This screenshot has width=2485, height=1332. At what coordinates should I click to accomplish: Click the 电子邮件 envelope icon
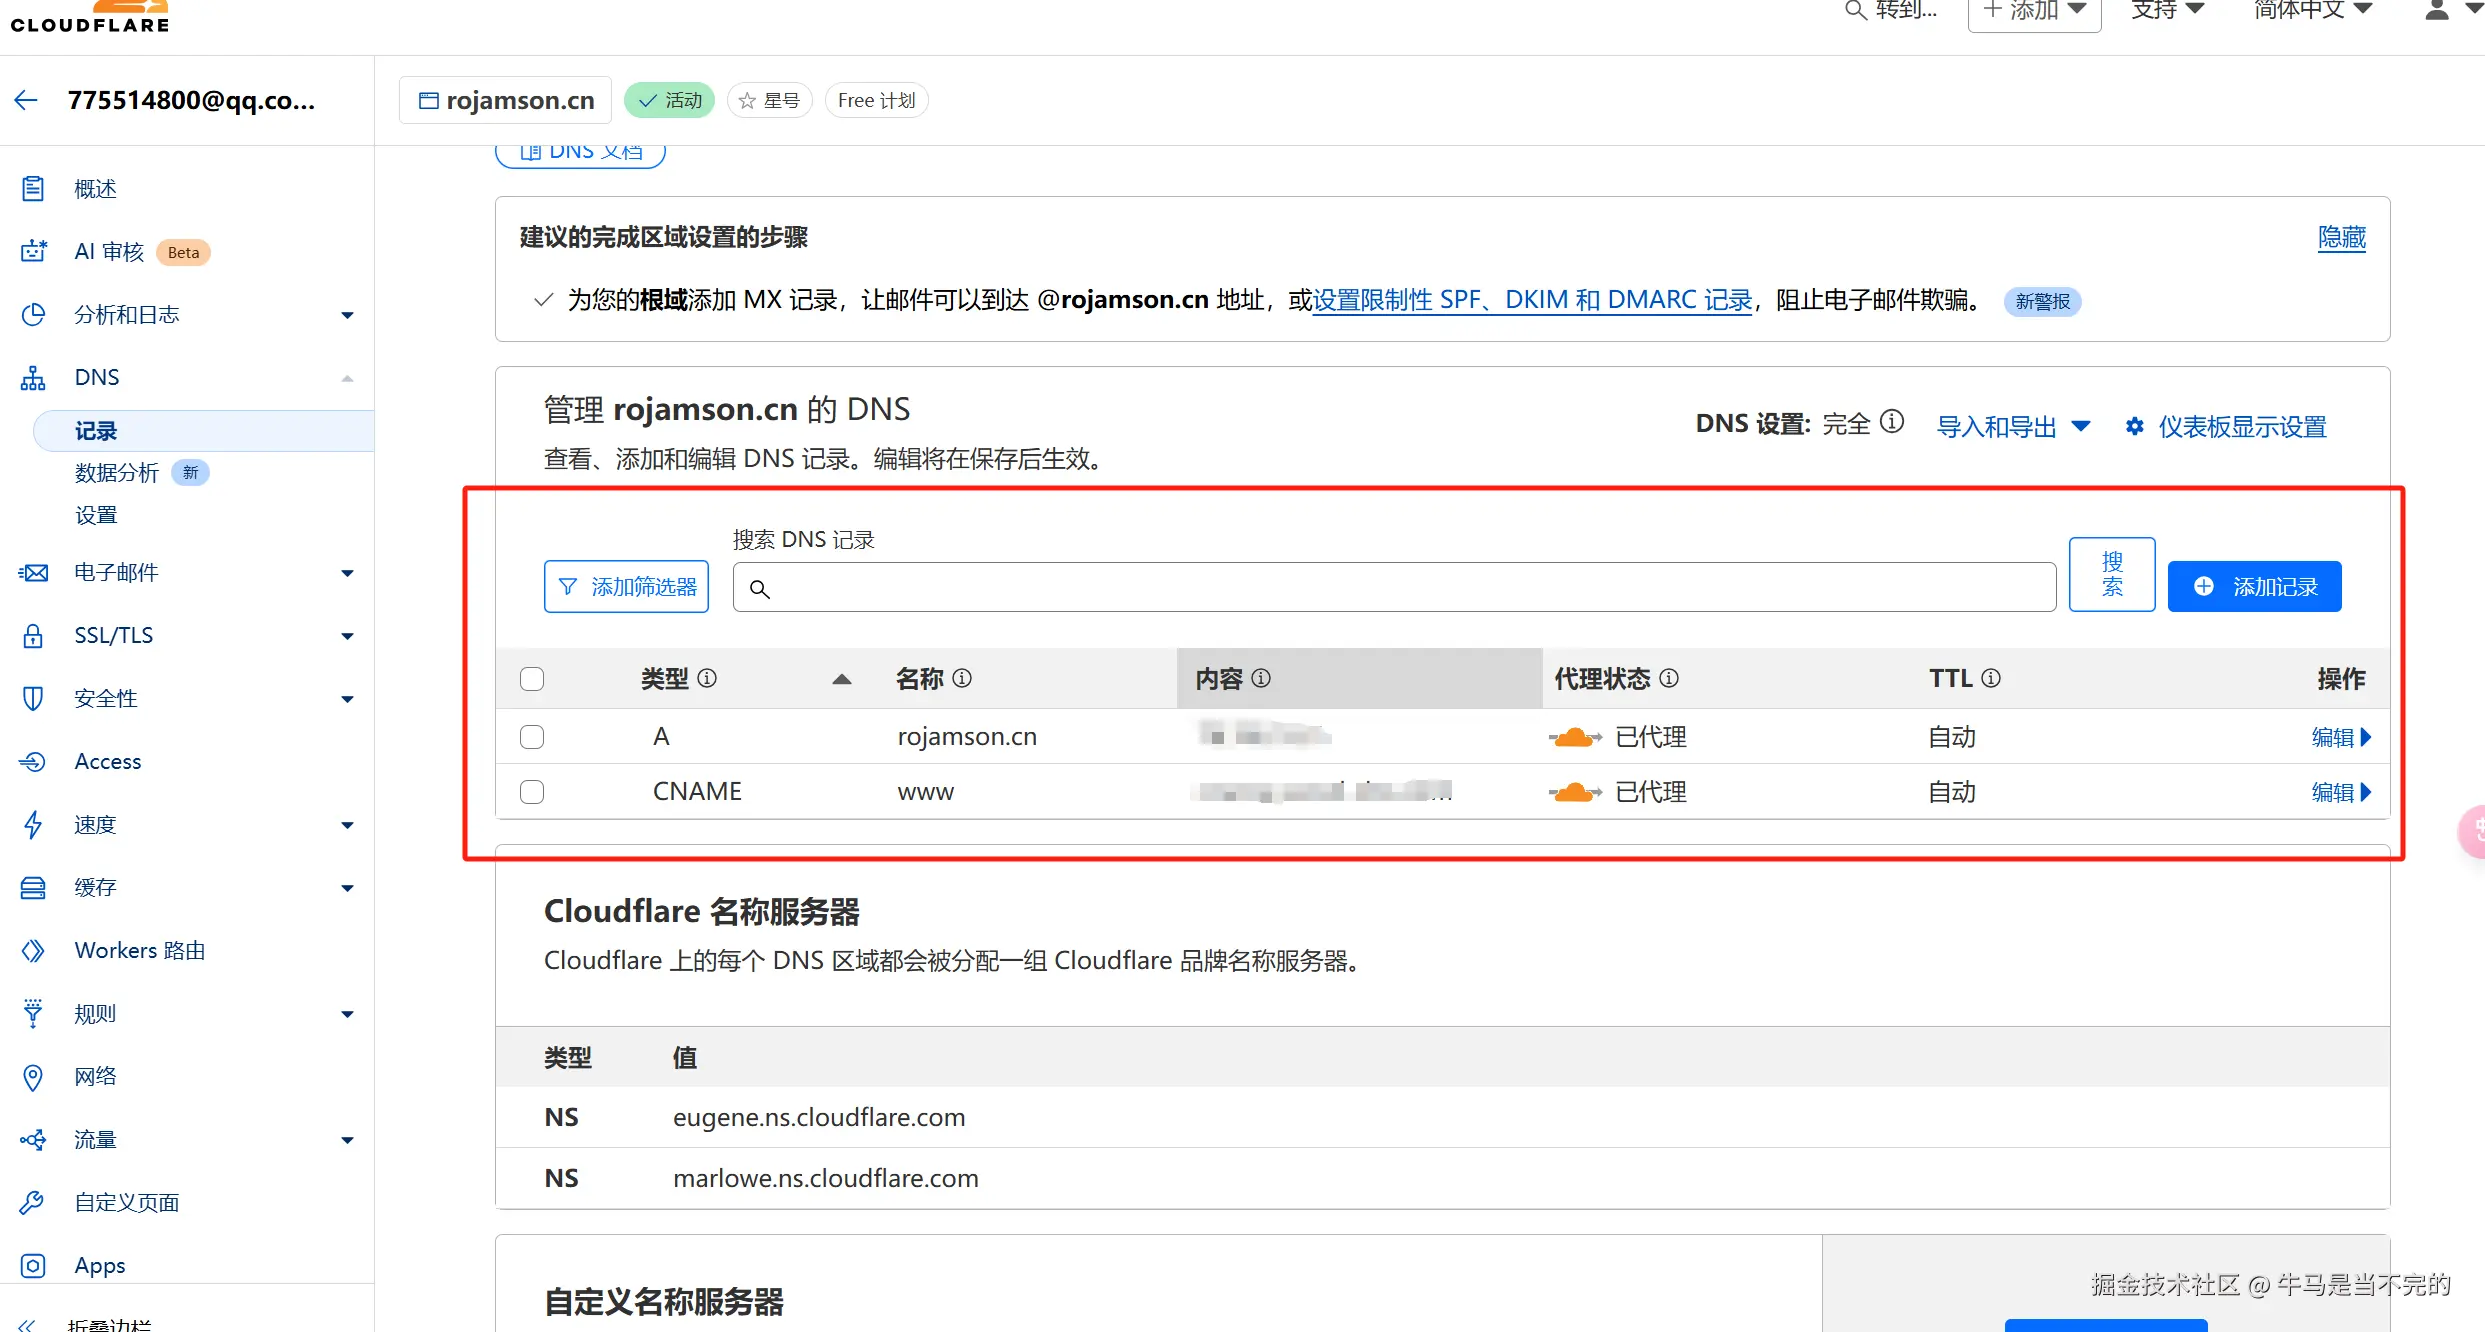pyautogui.click(x=33, y=573)
